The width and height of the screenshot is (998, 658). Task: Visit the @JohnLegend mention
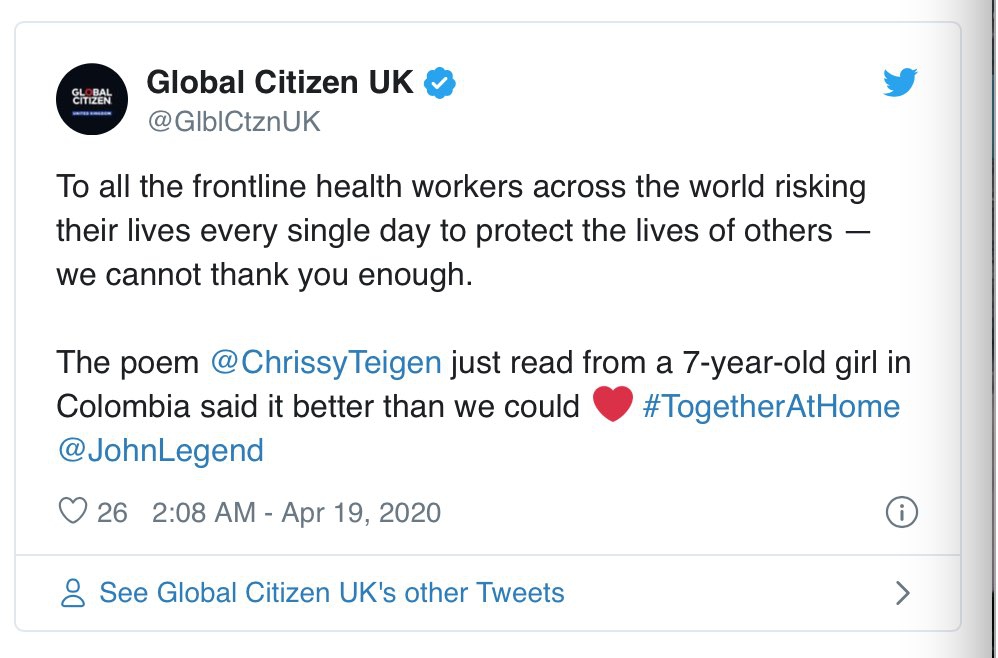160,450
